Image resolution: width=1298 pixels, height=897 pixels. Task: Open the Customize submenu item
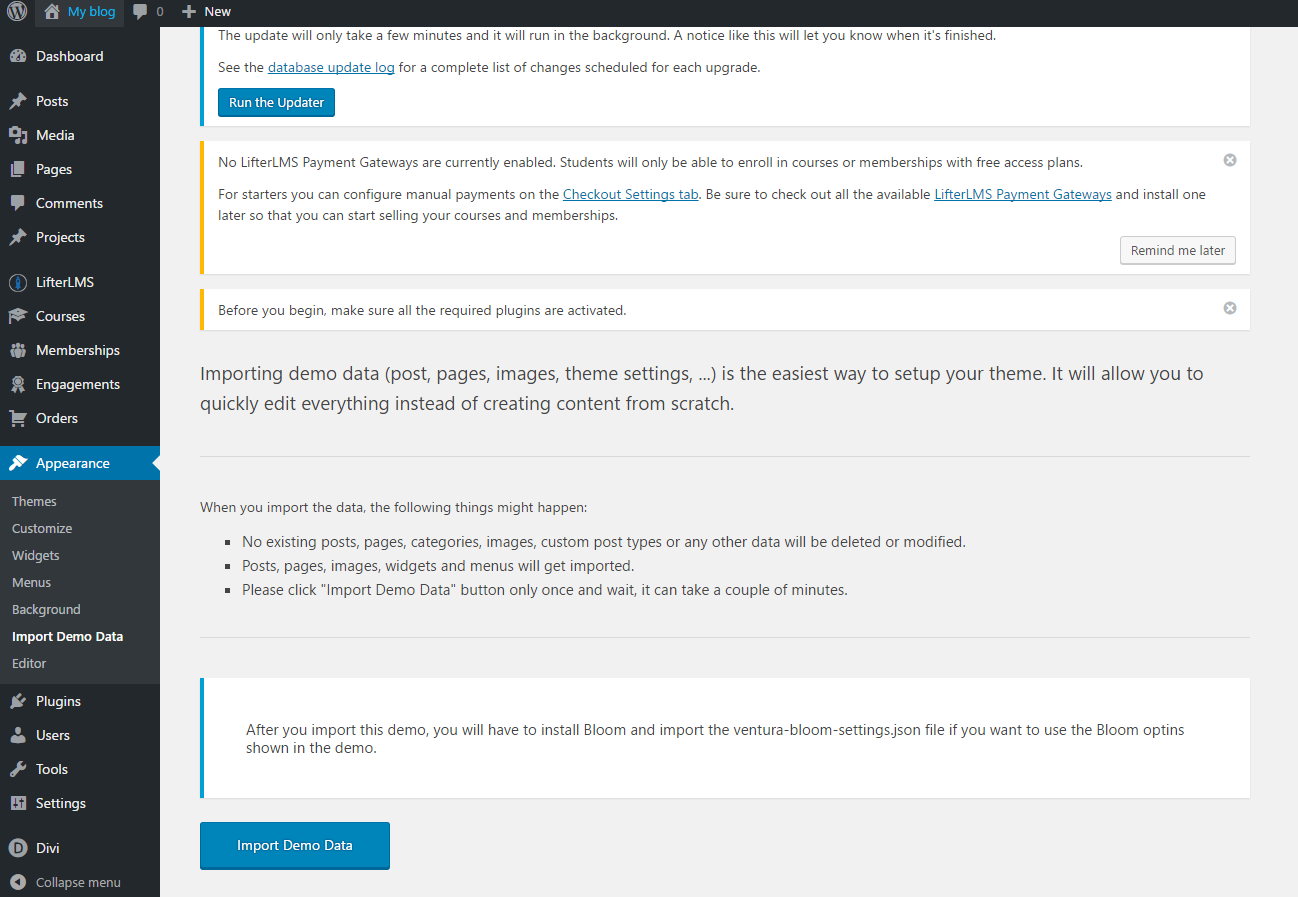[42, 528]
